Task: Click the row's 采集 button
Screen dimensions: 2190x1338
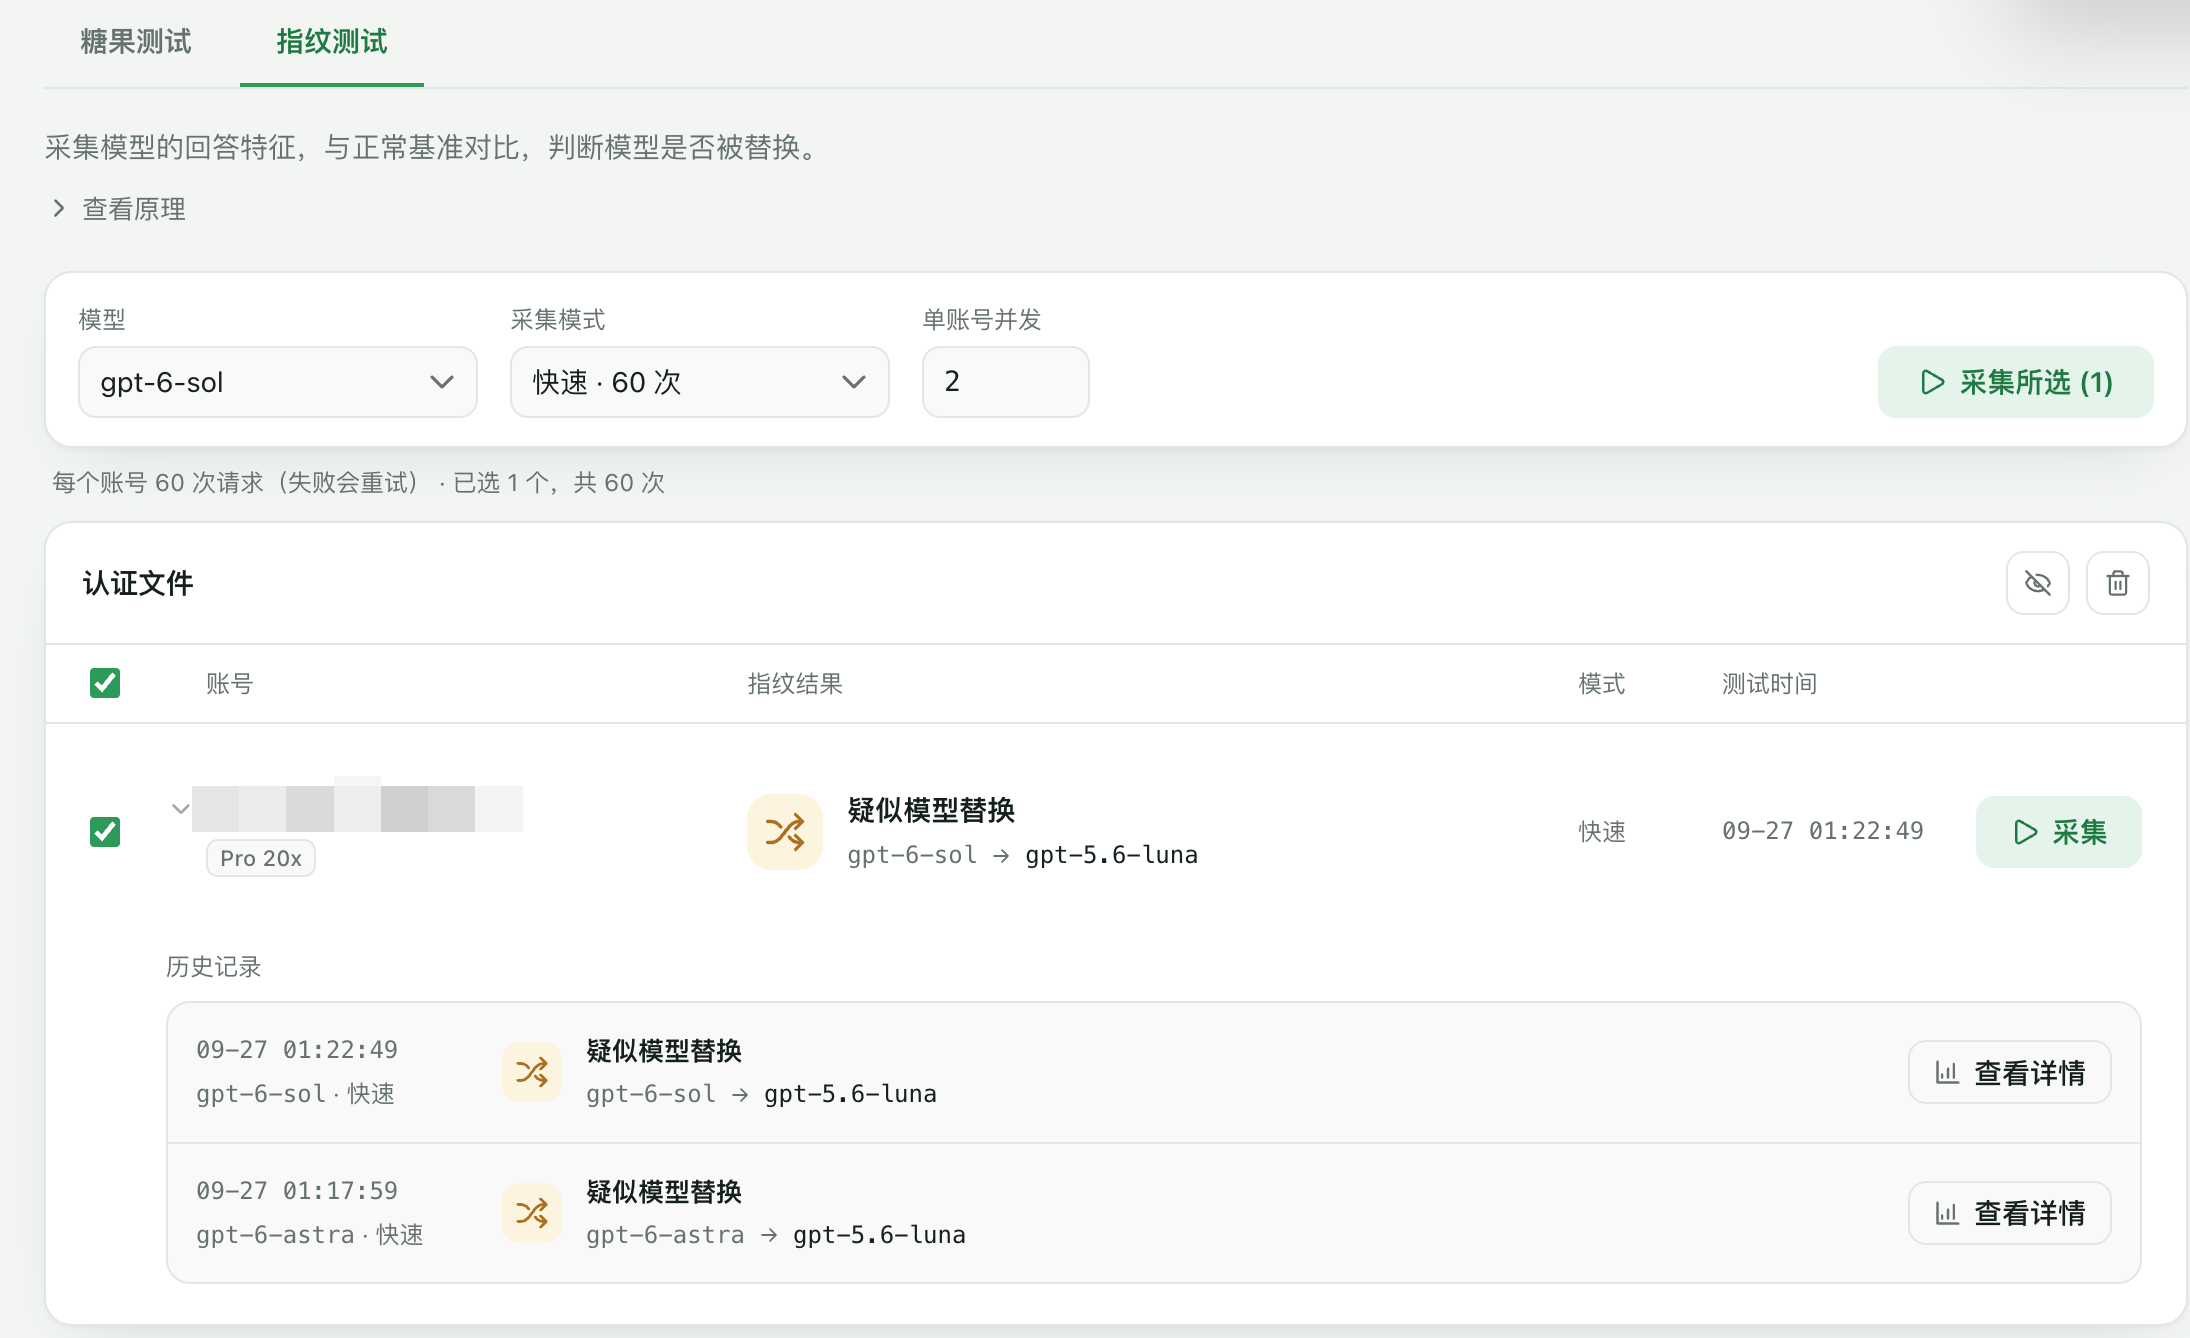Action: pyautogui.click(x=2059, y=832)
